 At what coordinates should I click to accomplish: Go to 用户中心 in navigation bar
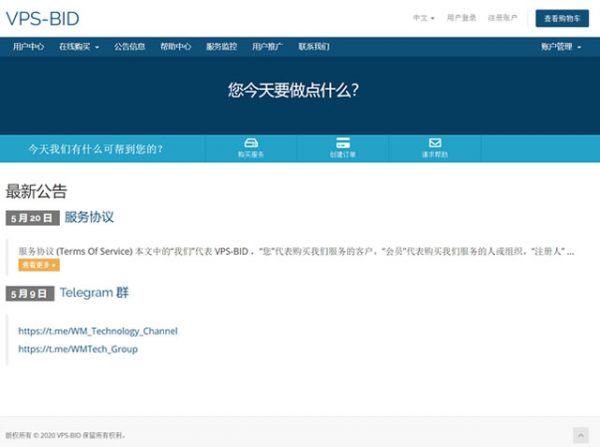28,47
